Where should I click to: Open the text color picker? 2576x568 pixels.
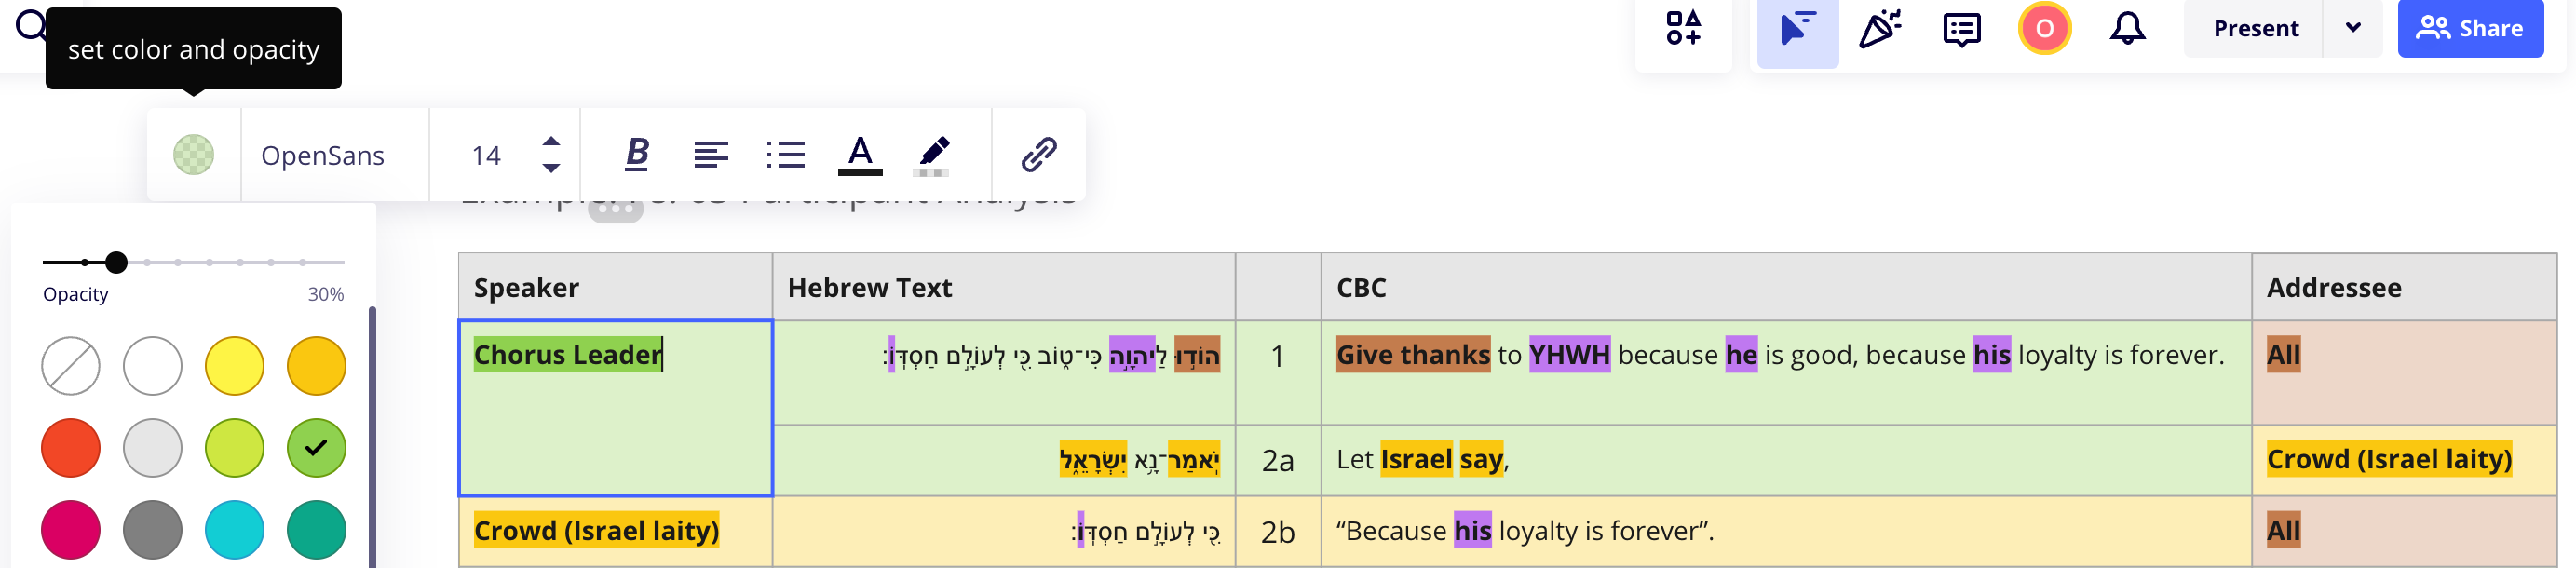(860, 154)
